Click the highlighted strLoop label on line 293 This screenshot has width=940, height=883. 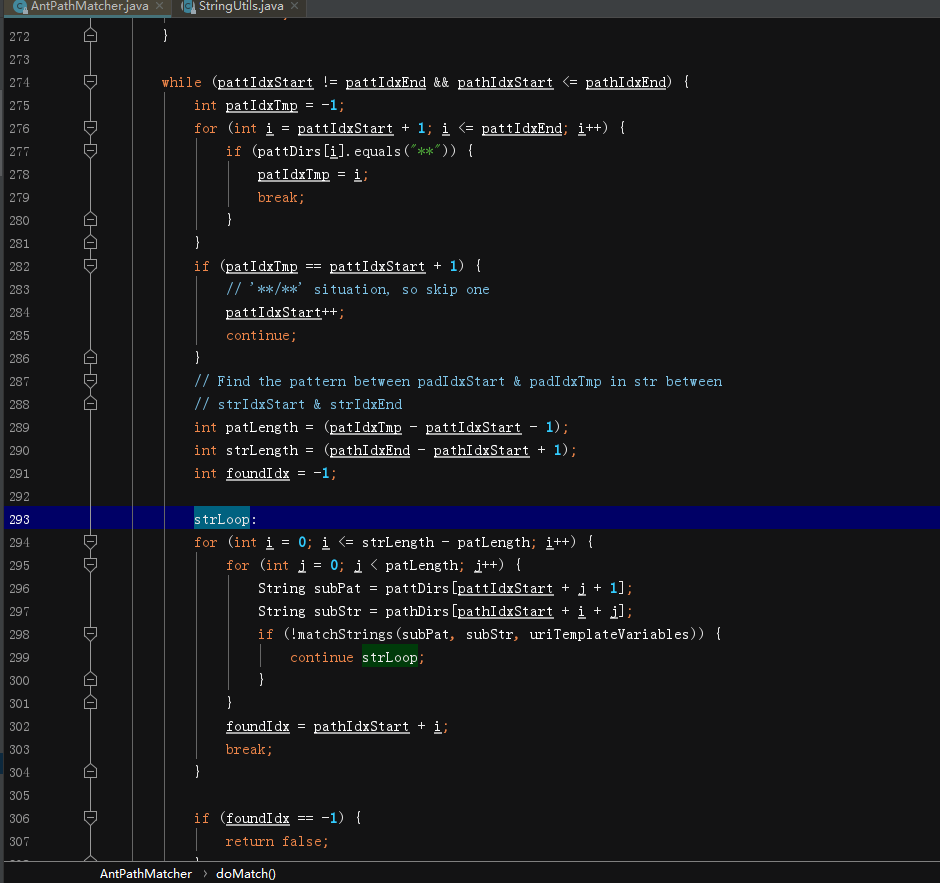click(222, 519)
